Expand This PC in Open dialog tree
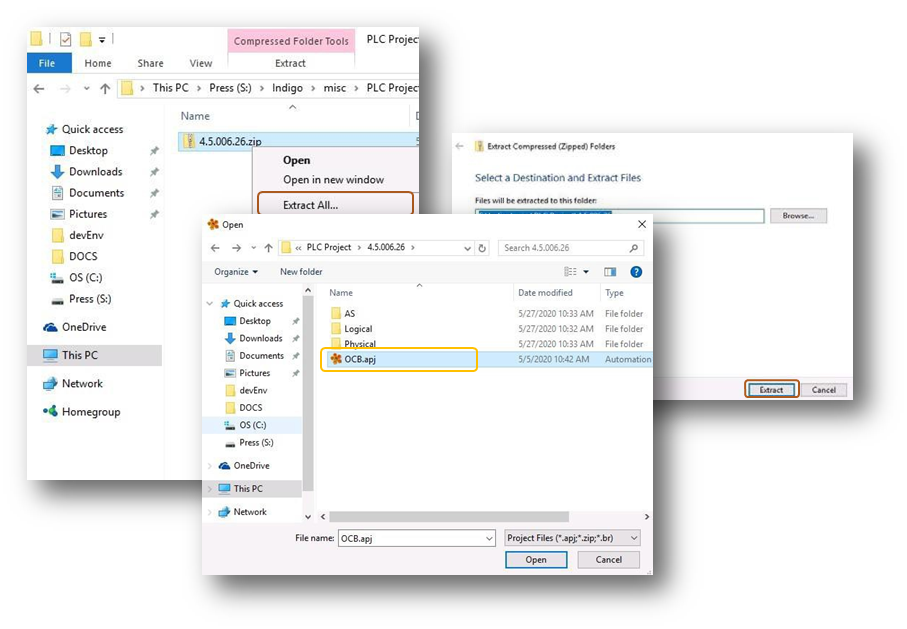 click(209, 489)
